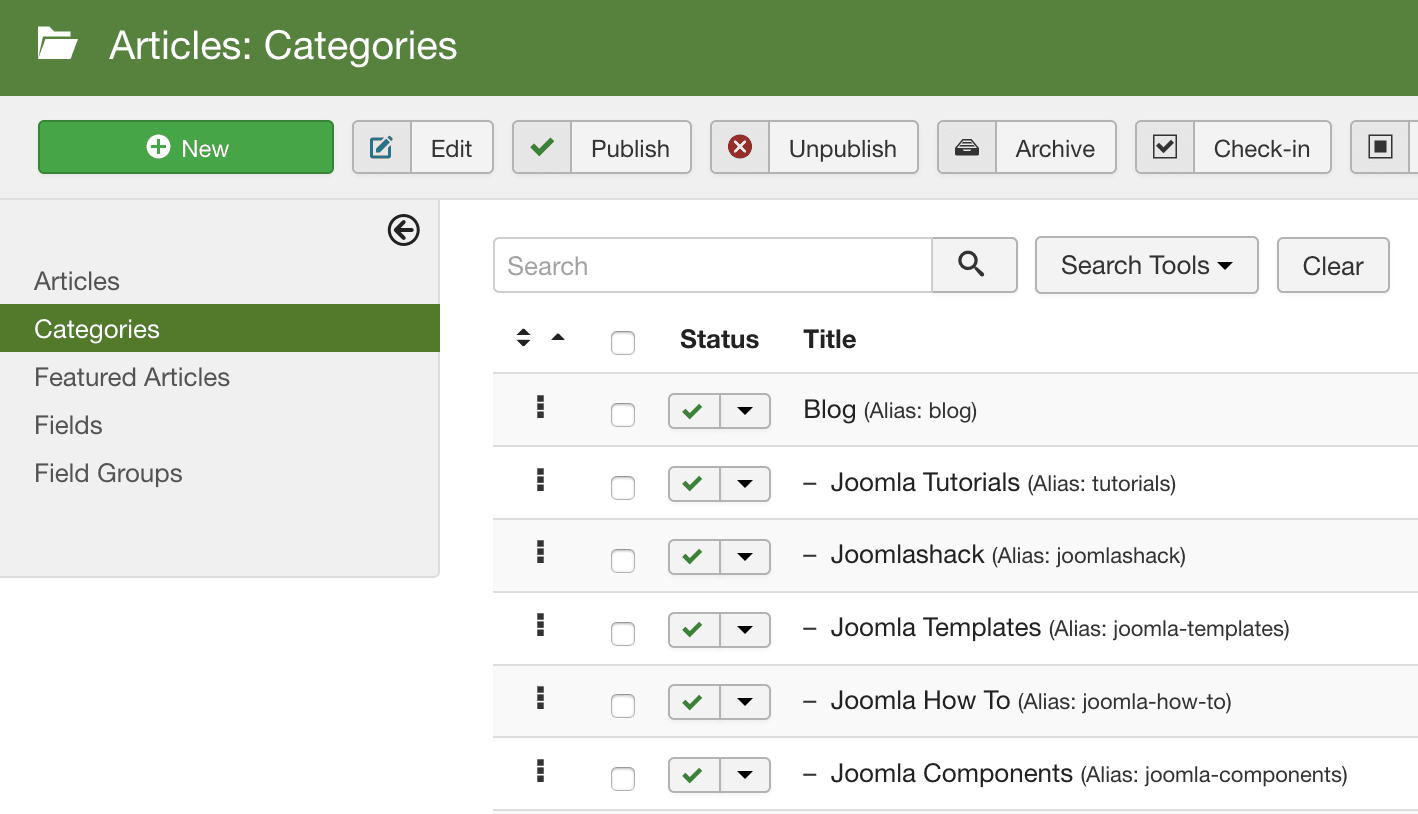The height and width of the screenshot is (814, 1418).
Task: Open Featured Articles in the sidebar
Action: [132, 377]
